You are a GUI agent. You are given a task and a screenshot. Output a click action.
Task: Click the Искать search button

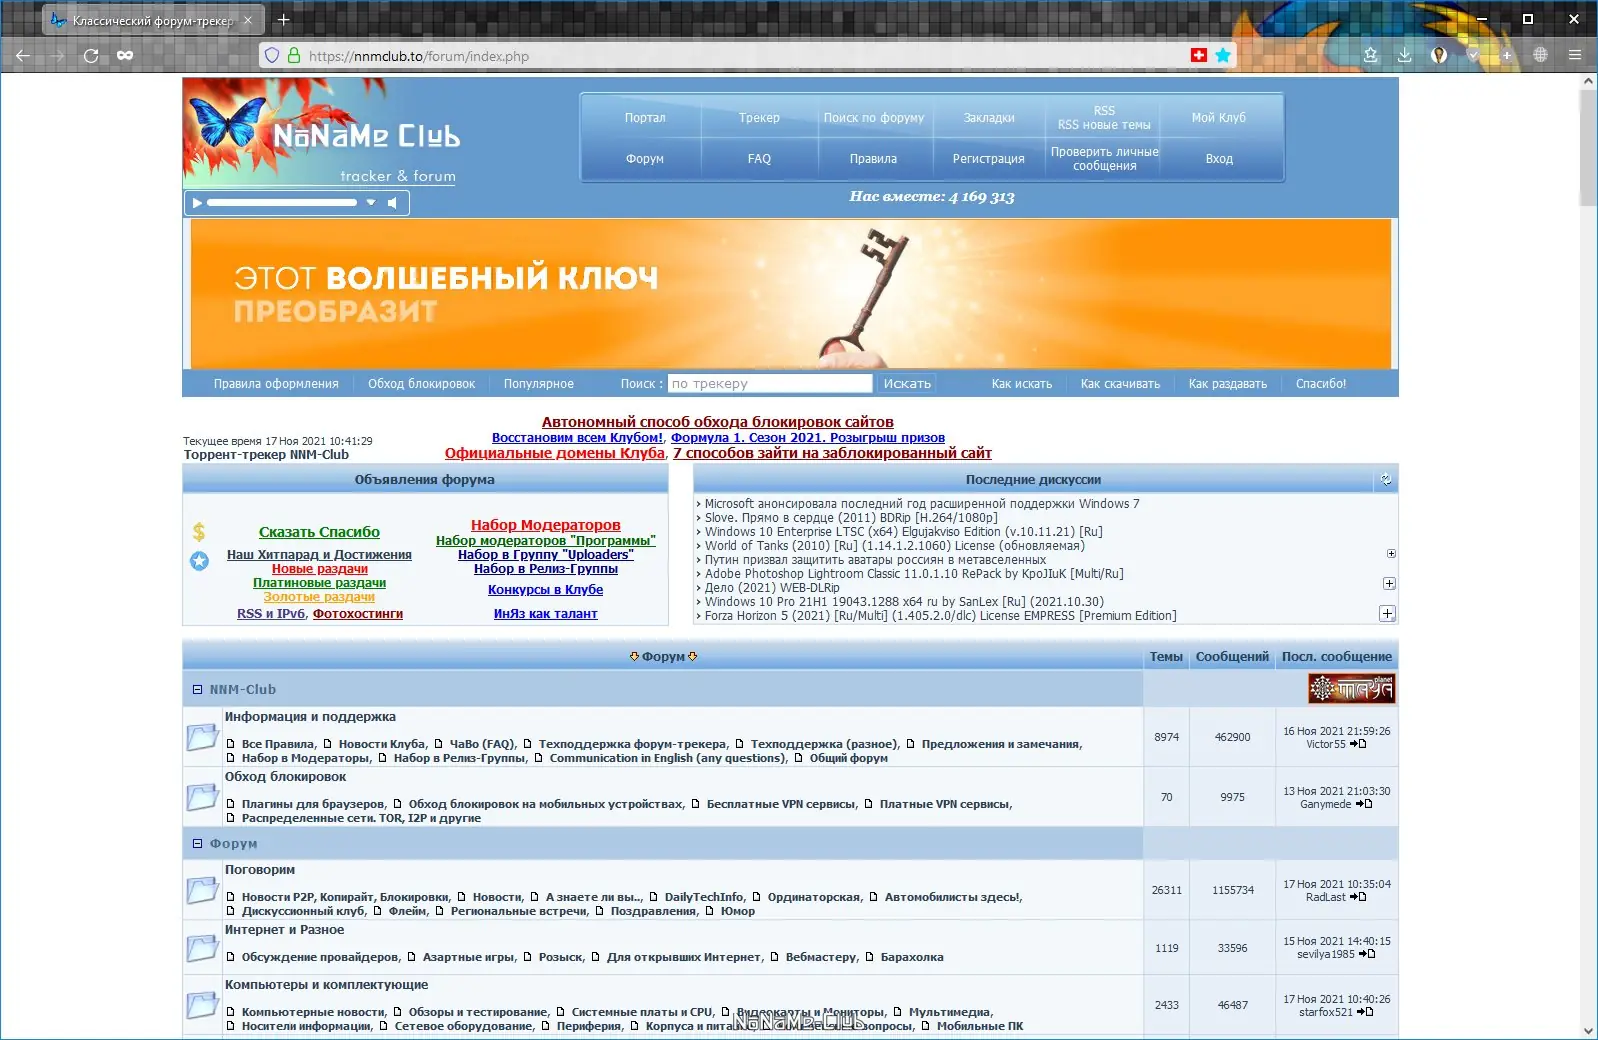(907, 384)
